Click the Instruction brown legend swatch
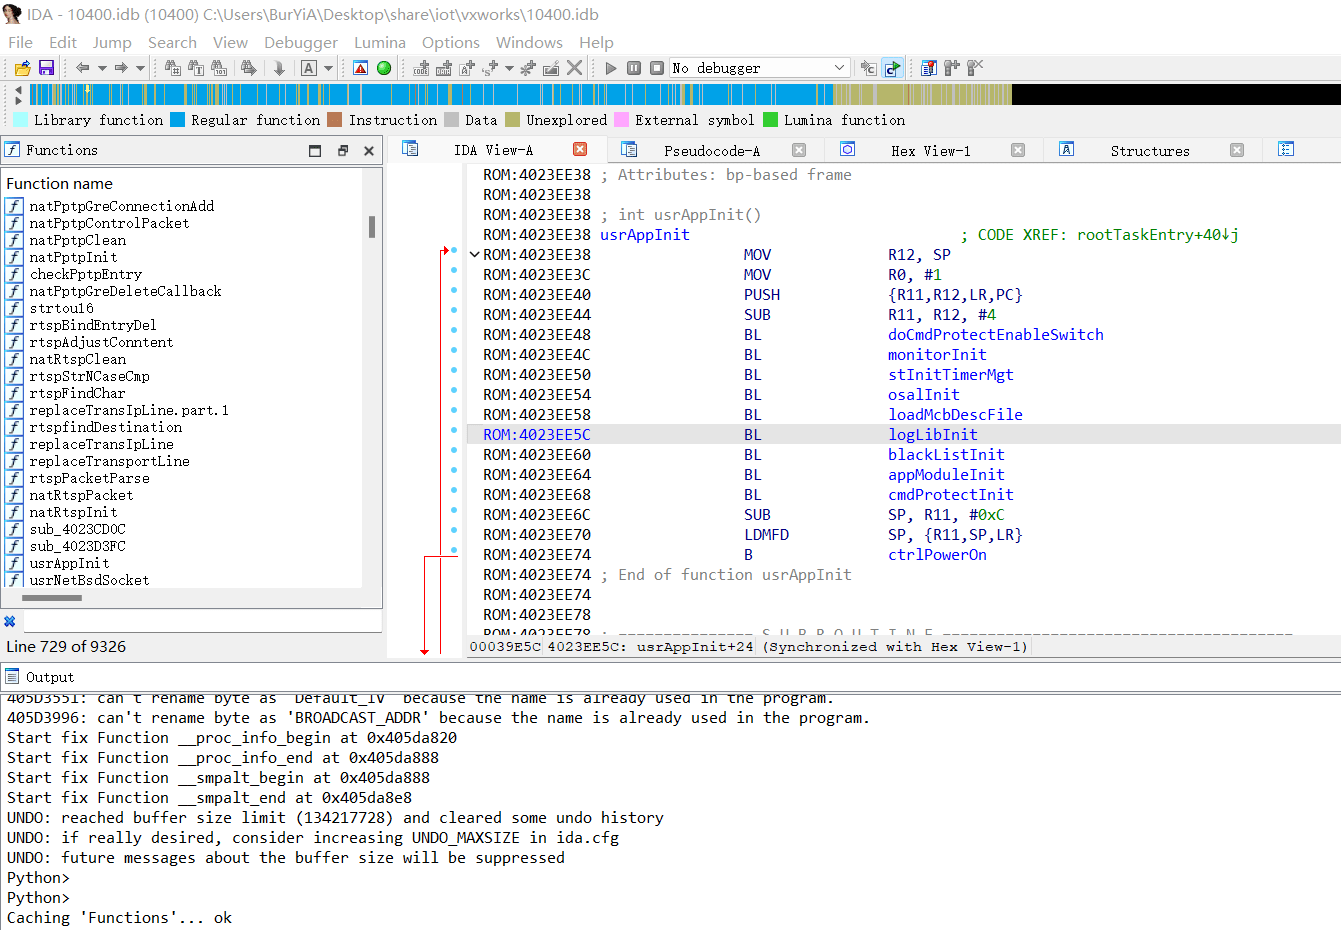1341x930 pixels. (335, 120)
